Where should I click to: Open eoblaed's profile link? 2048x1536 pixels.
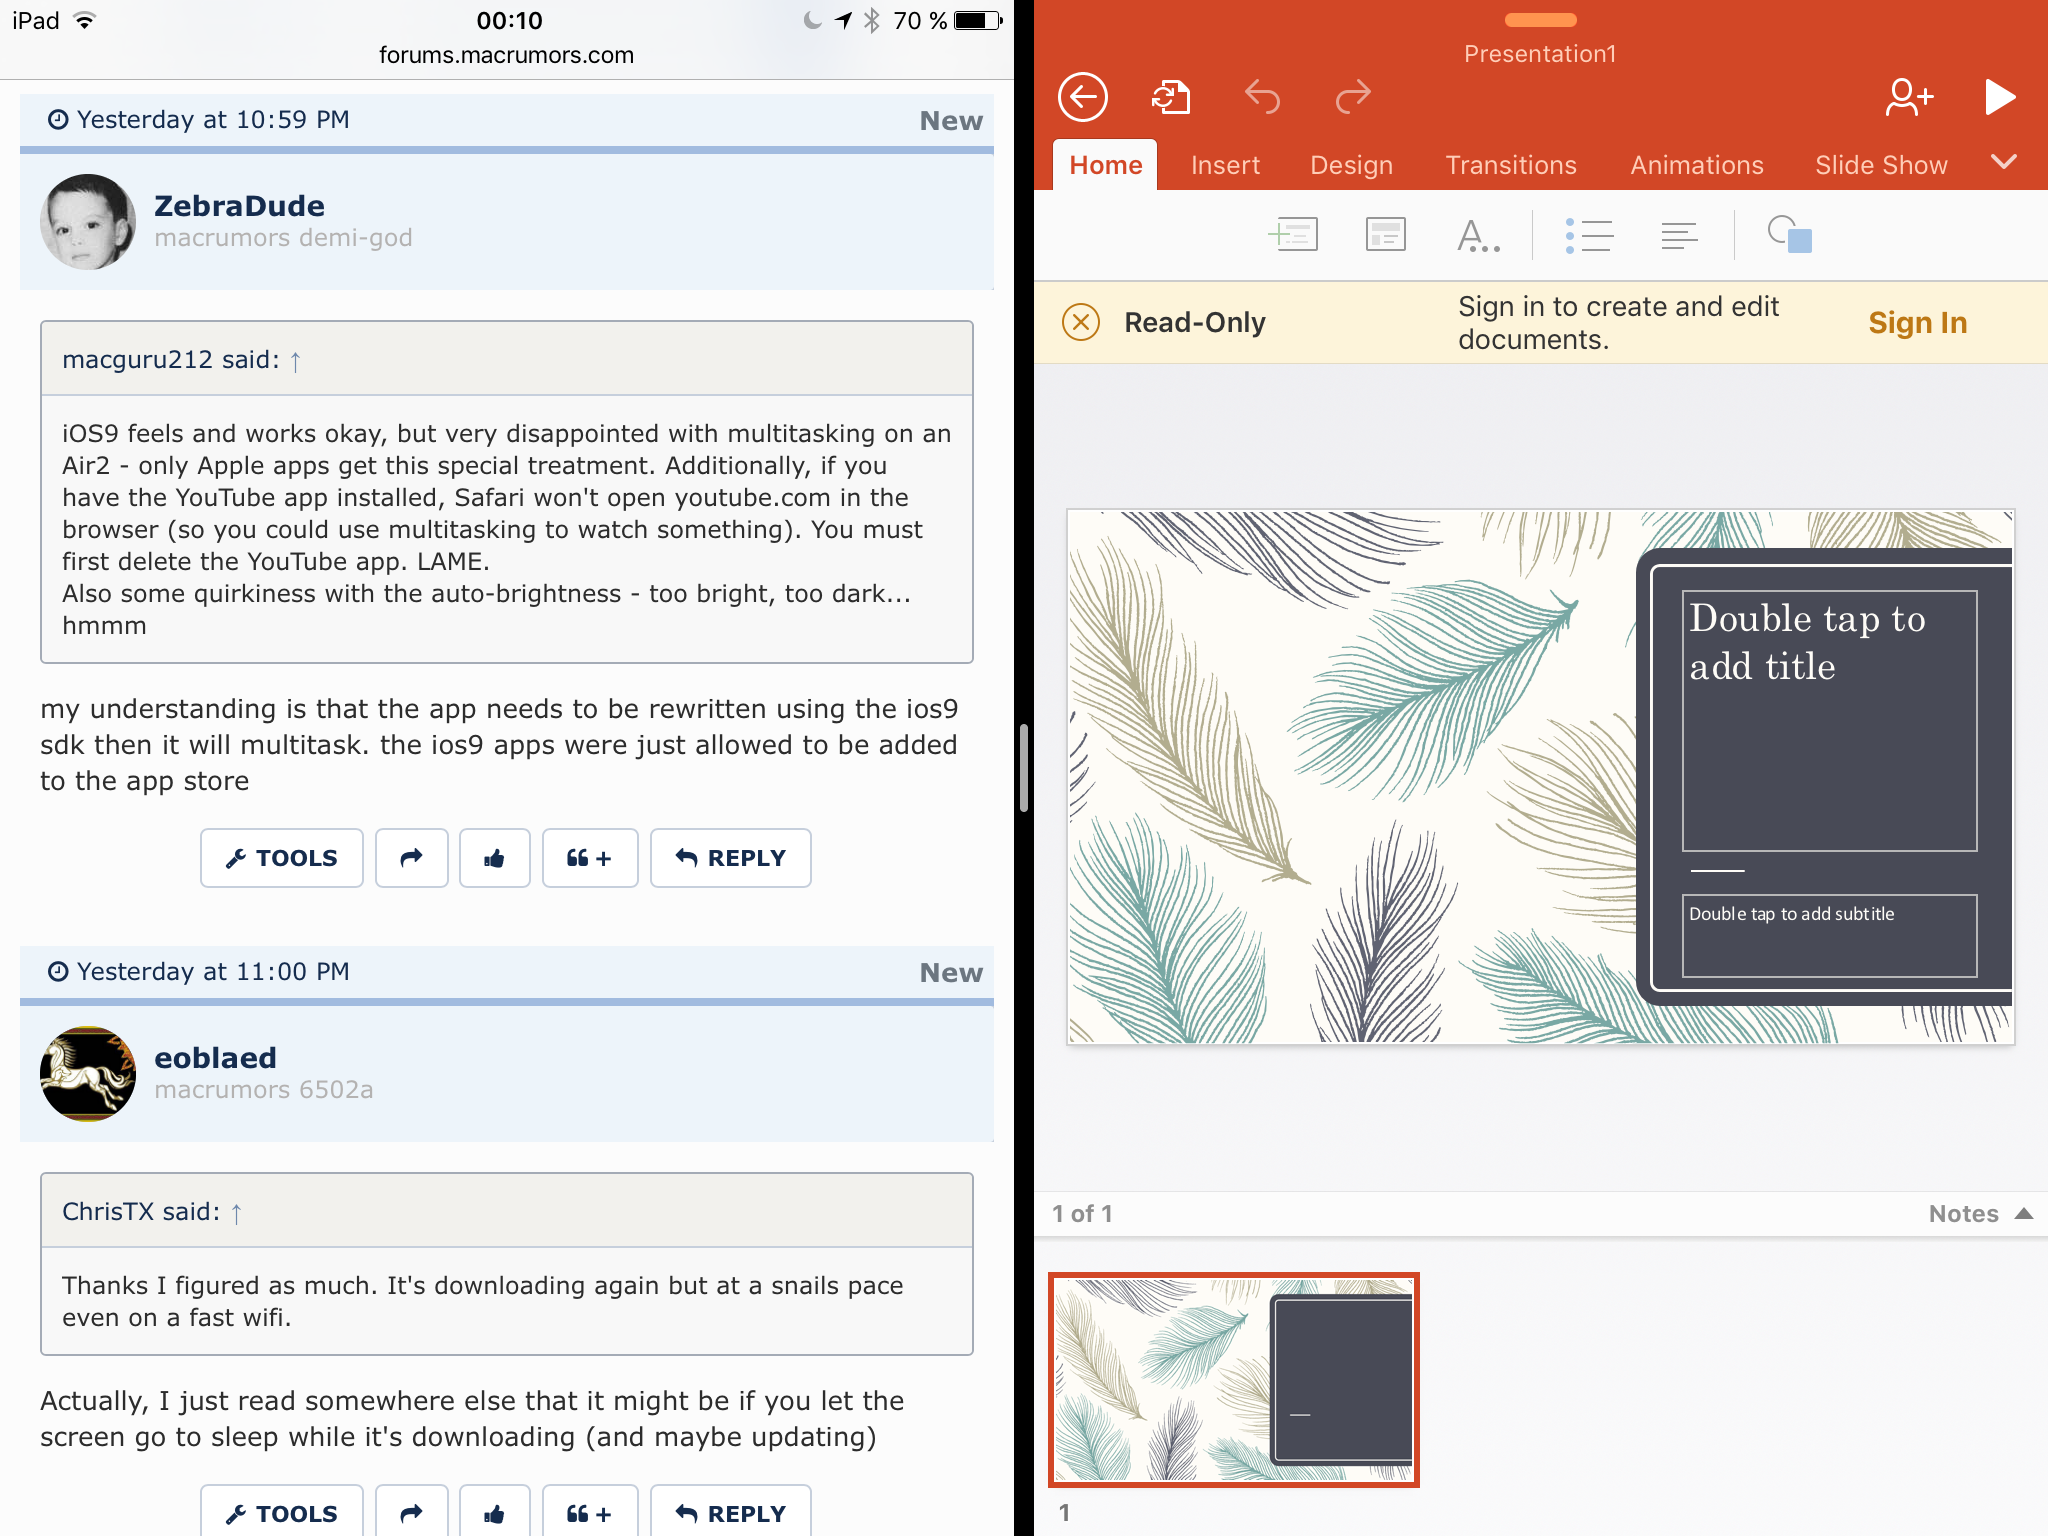click(215, 1058)
